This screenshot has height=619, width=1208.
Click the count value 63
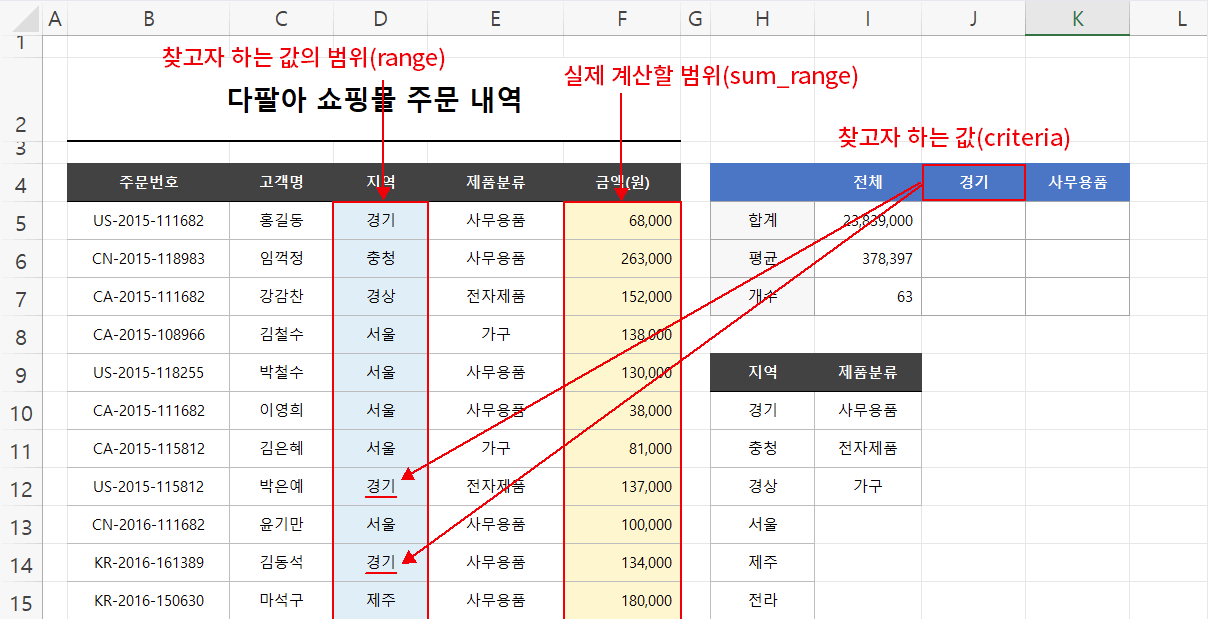904,296
